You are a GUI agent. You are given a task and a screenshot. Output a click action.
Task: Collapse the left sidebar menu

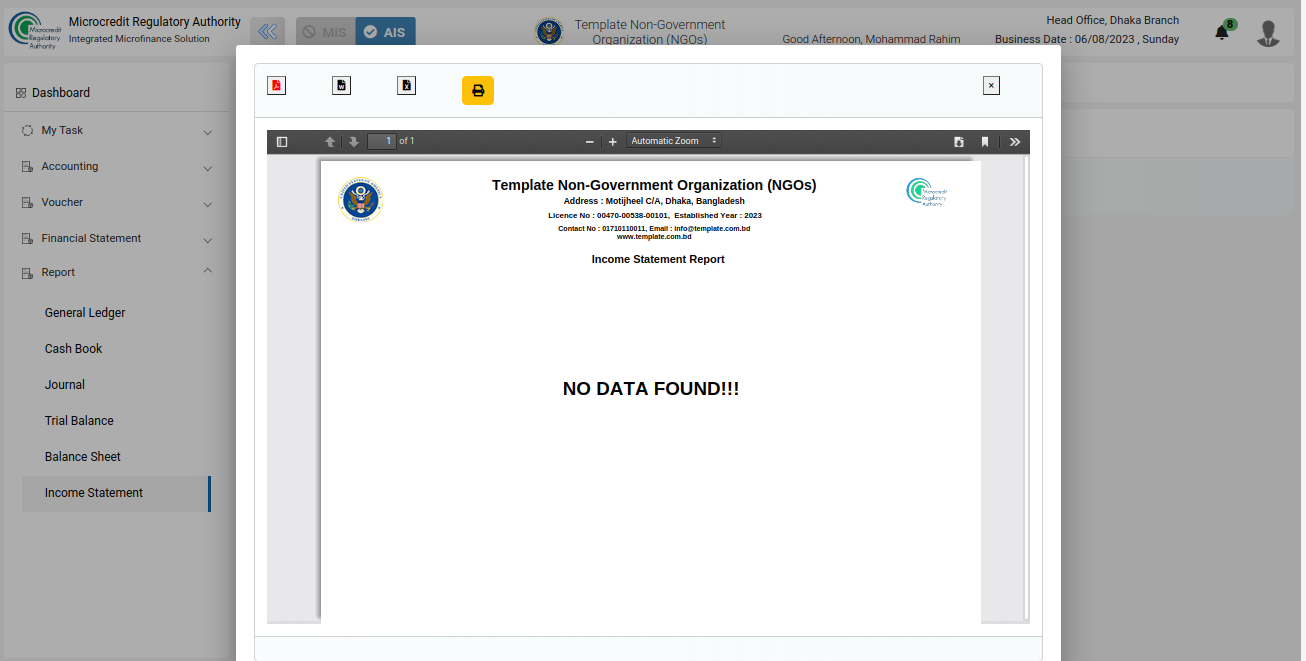pyautogui.click(x=267, y=32)
